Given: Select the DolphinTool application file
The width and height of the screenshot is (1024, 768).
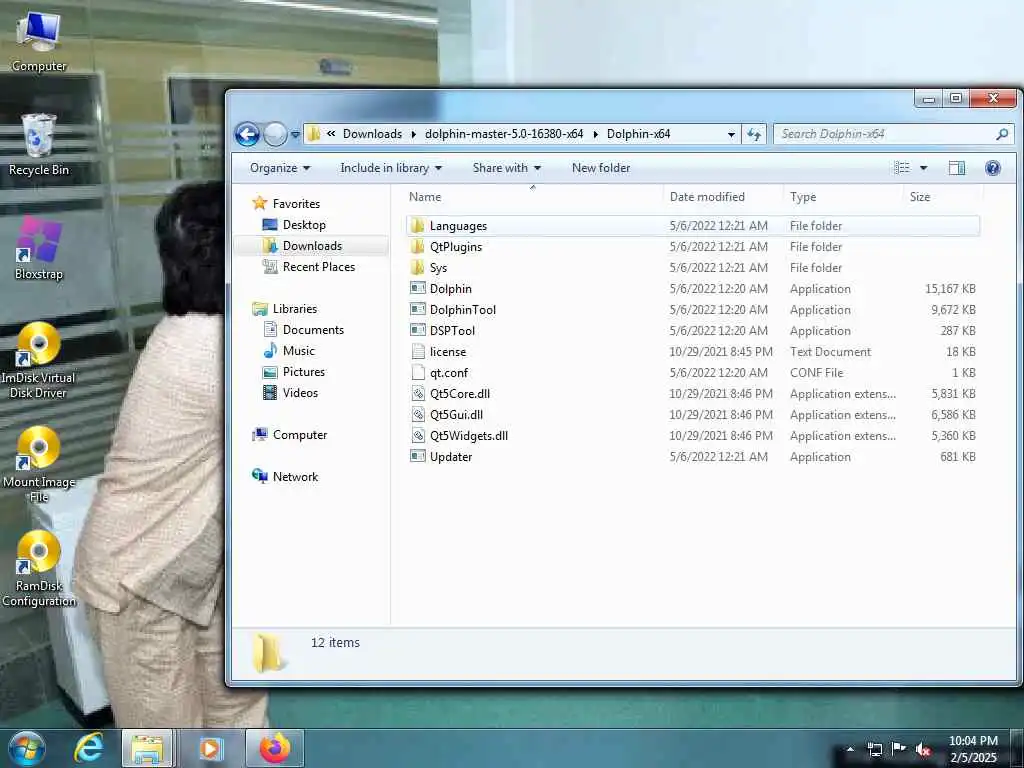Looking at the screenshot, I should 692,310.
